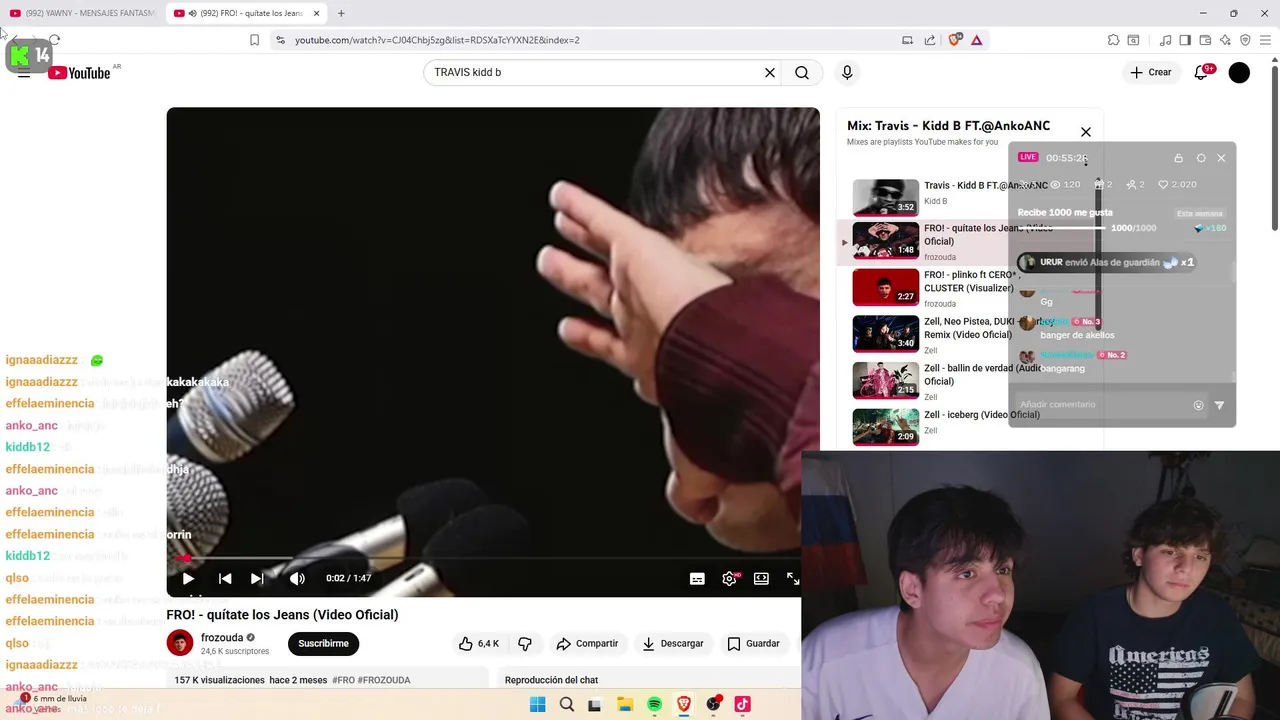This screenshot has height=720, width=1280.
Task: Dislike the video with thumbs down
Action: (x=525, y=643)
